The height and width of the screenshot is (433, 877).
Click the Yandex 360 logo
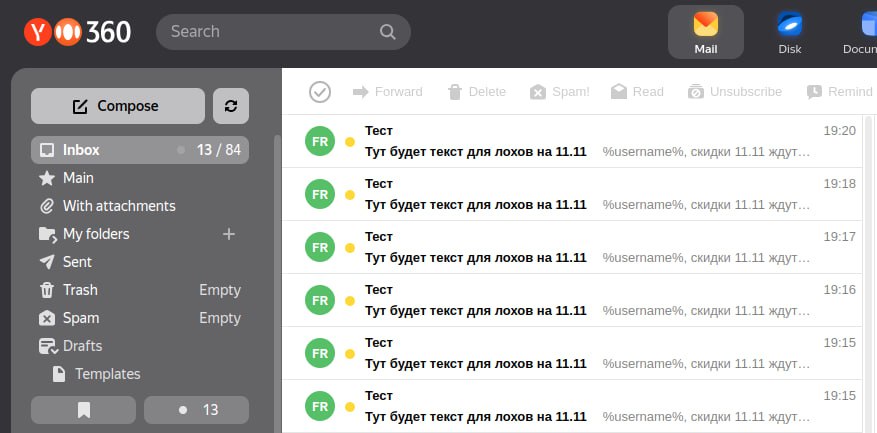(x=78, y=32)
